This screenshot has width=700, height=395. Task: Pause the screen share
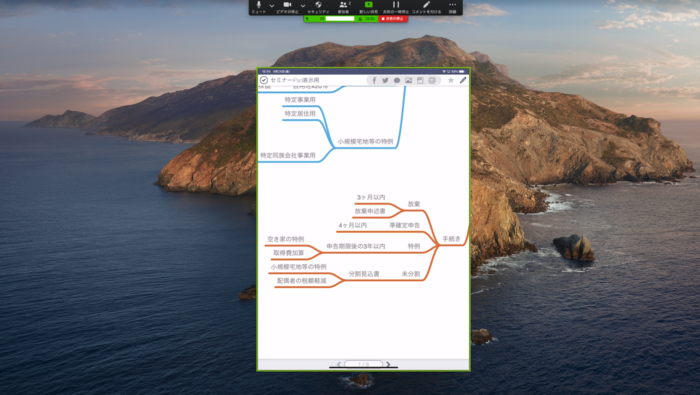pos(396,7)
